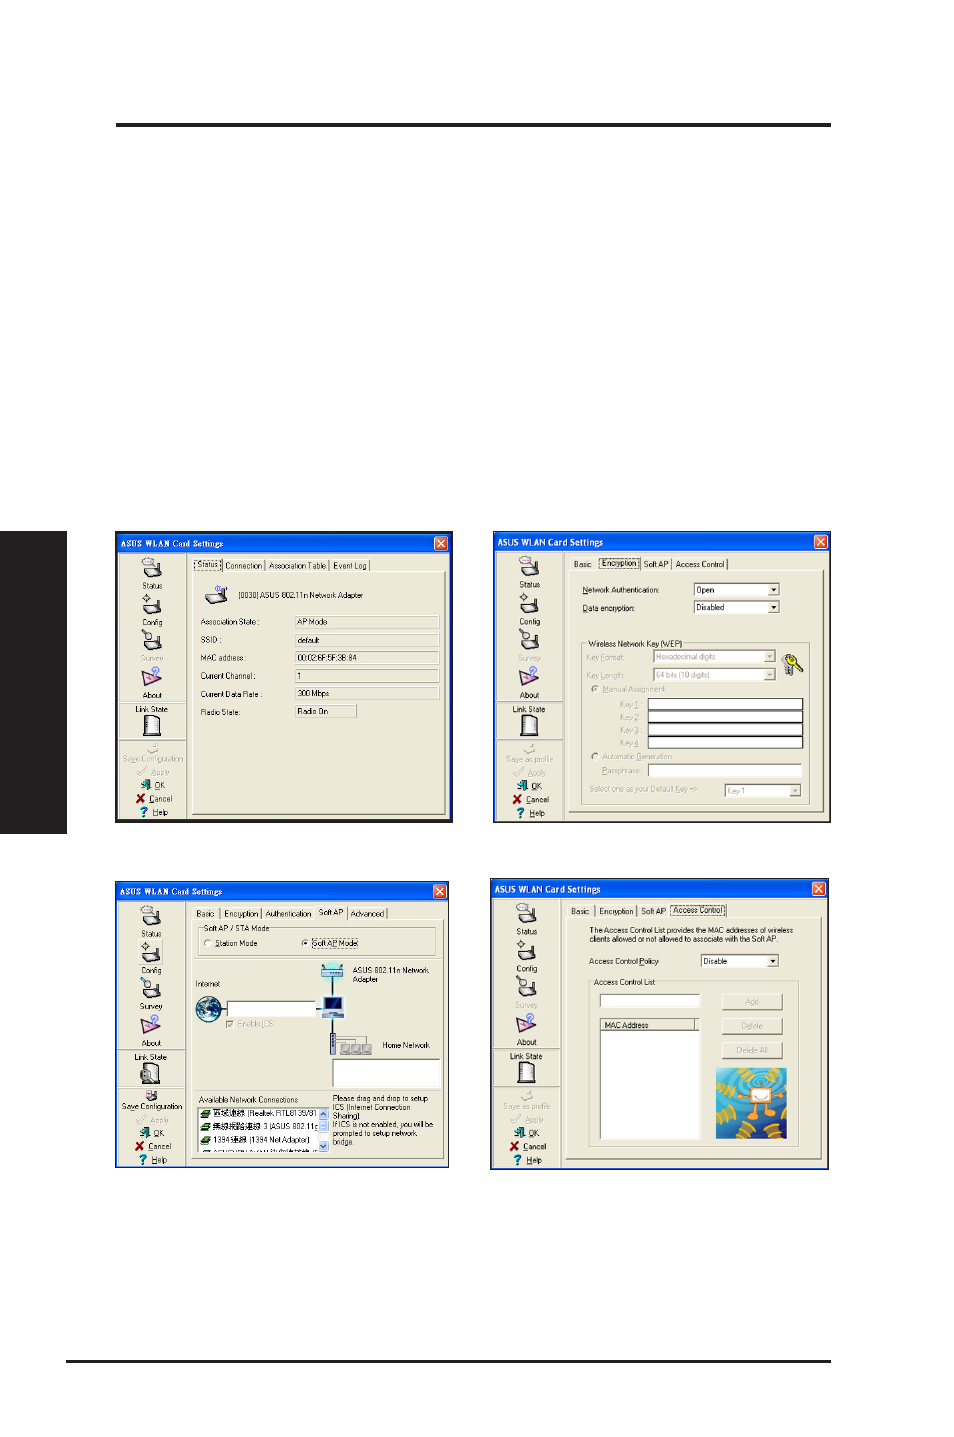Open the Config icon in the Encryption window sidebar
This screenshot has width=954, height=1437.
pos(529,603)
